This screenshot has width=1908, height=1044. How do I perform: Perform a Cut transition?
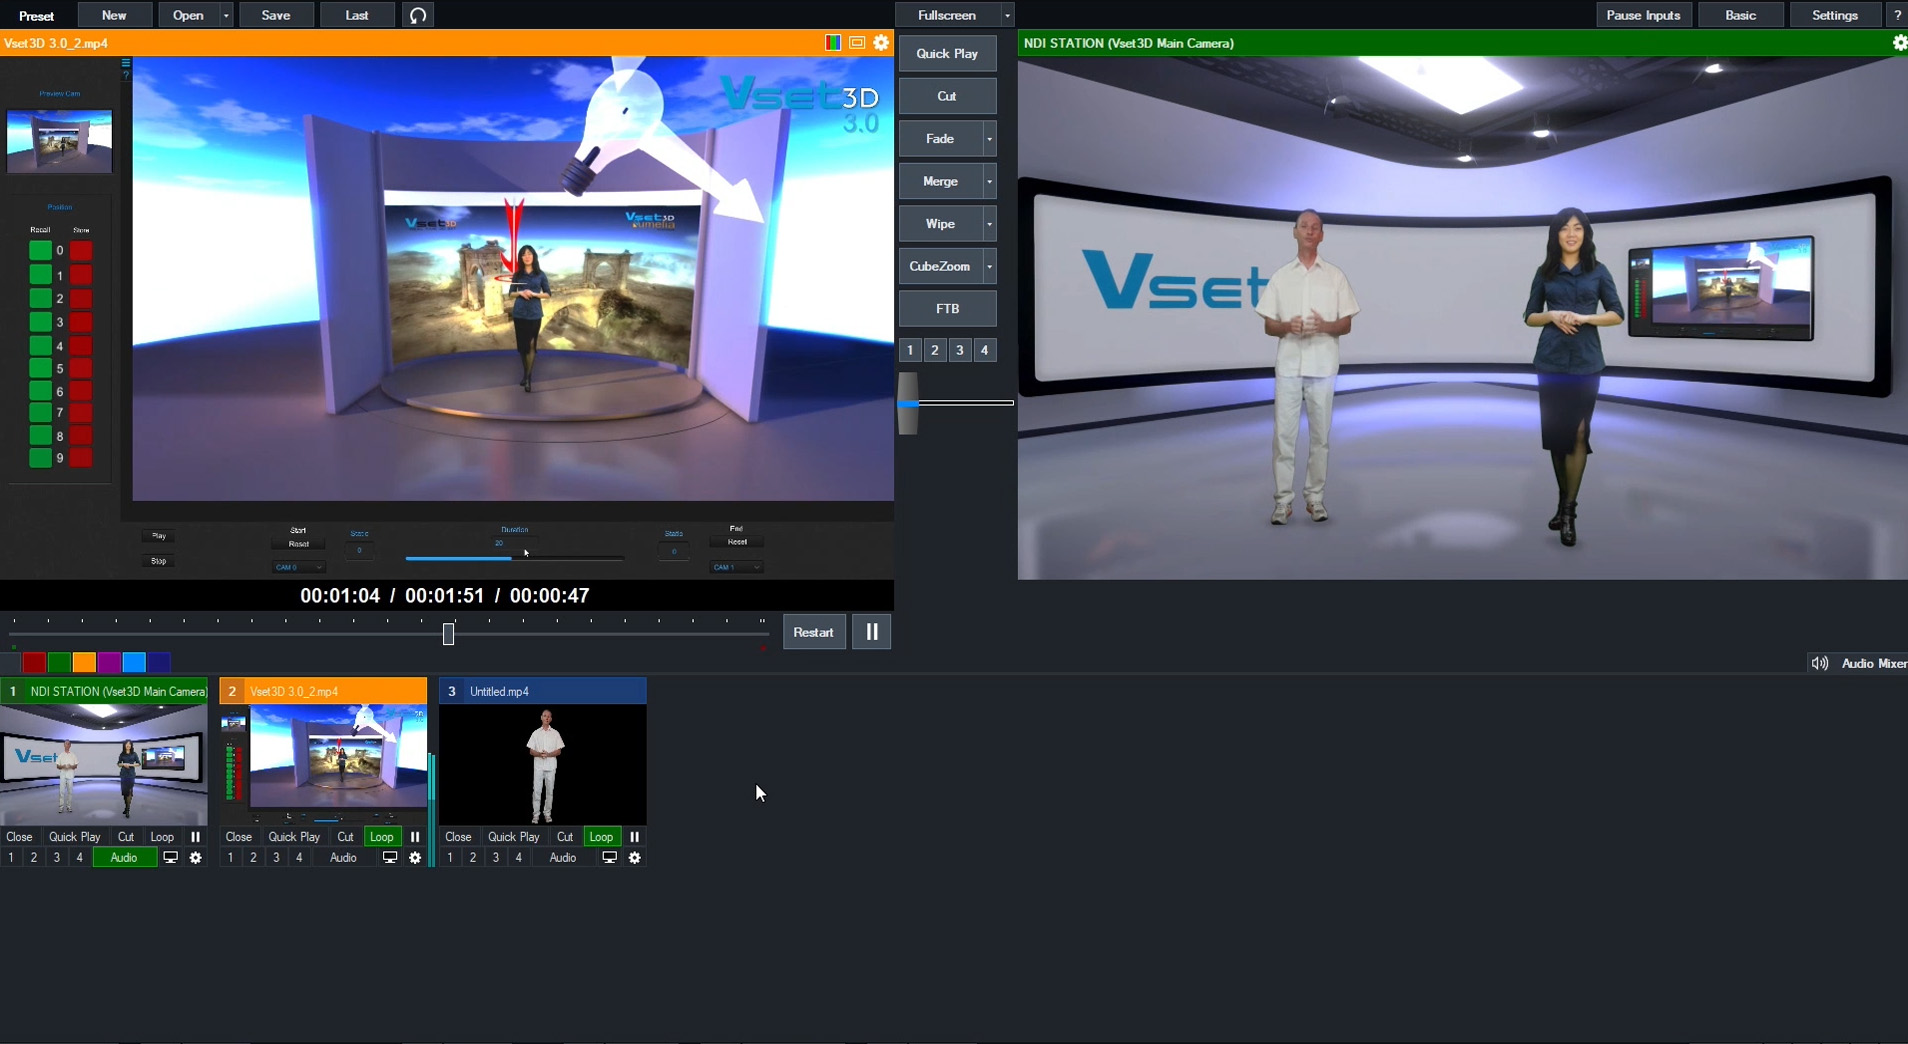point(947,96)
